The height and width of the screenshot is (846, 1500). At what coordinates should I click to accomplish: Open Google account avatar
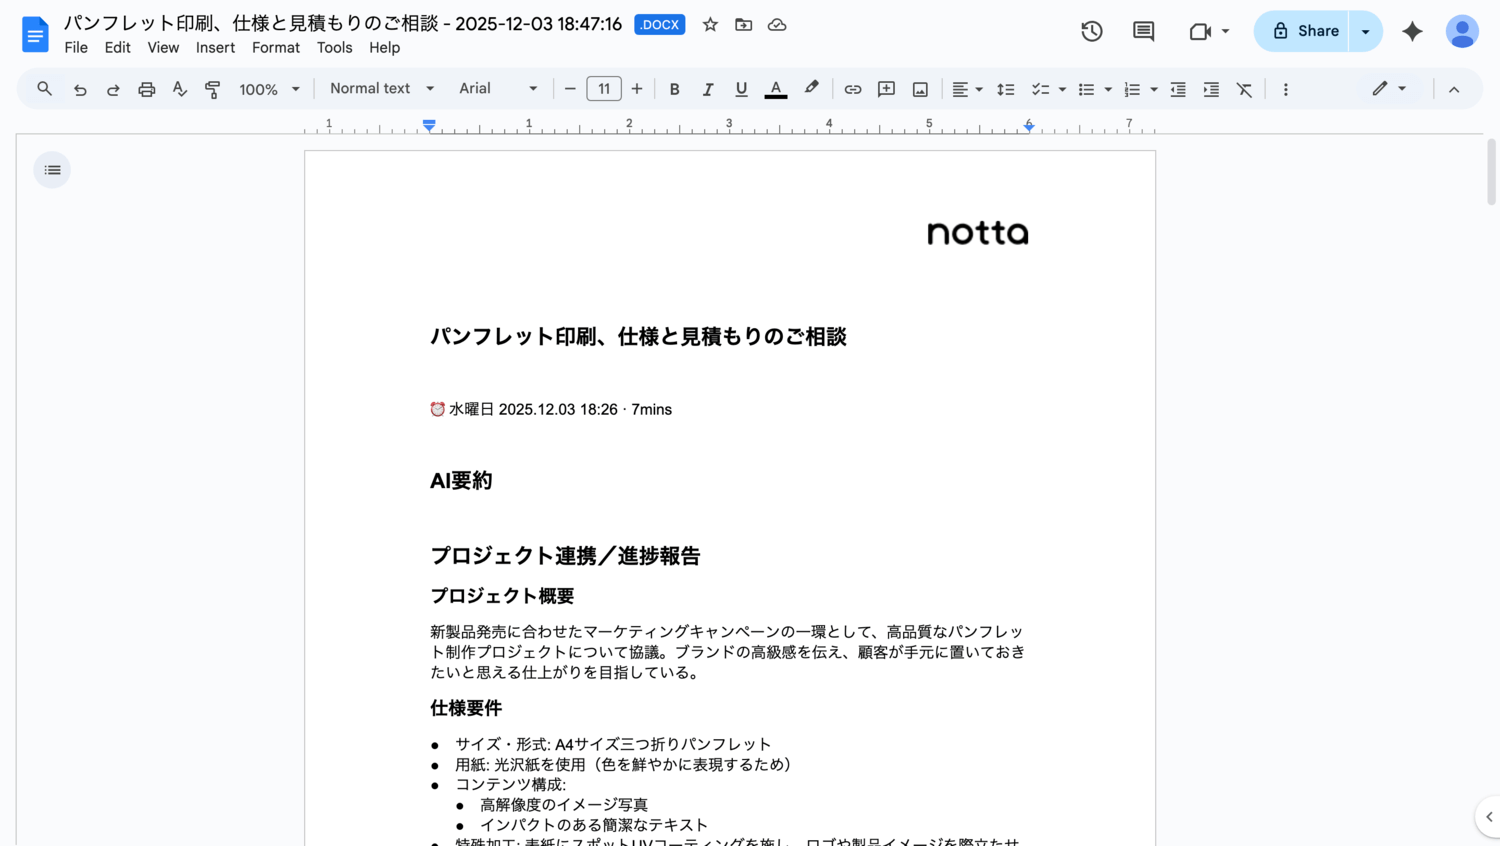pos(1462,31)
